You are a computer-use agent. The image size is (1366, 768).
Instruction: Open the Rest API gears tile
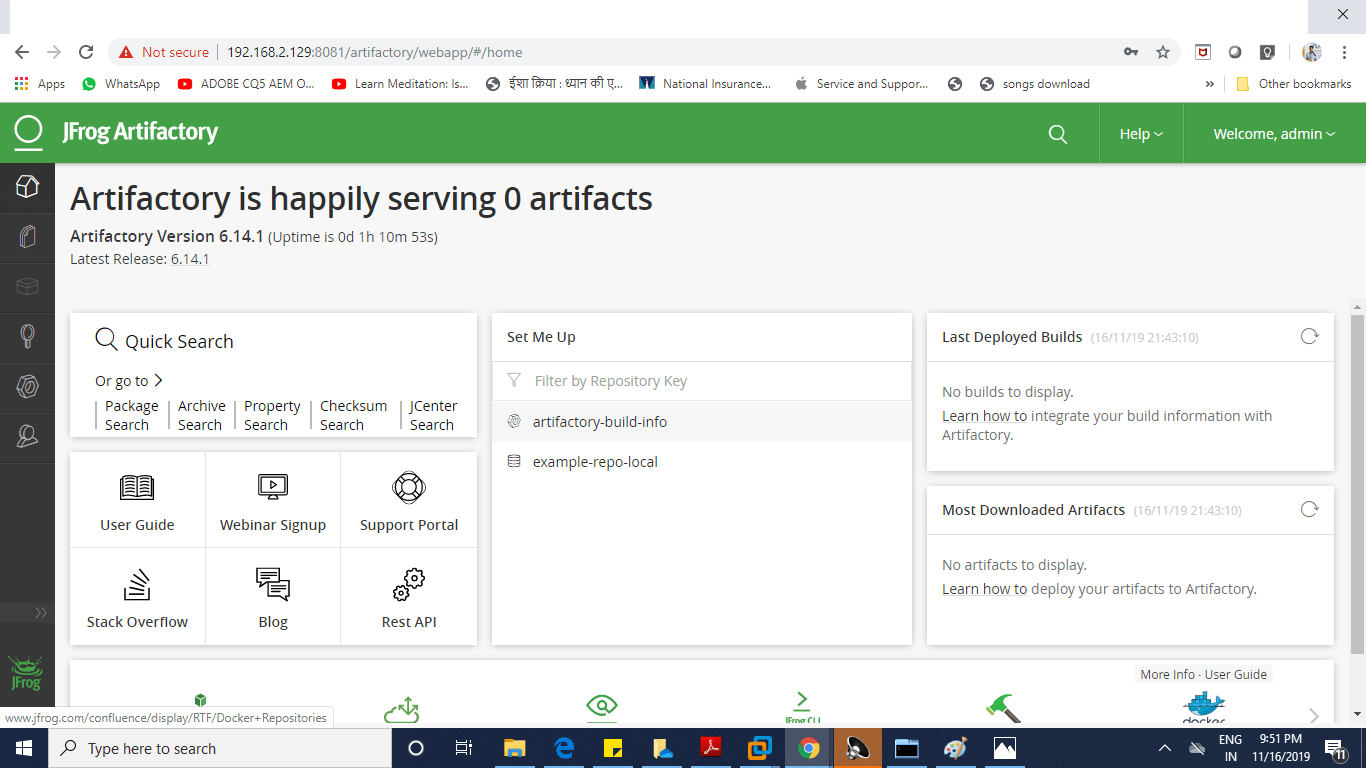(409, 597)
